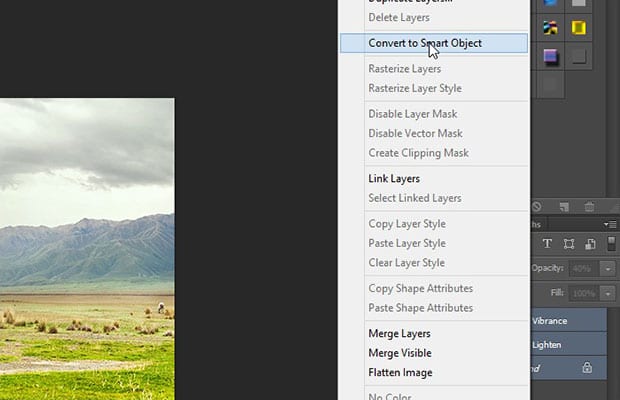Choose Flatten Image
Viewport: 620px width, 400px height.
400,372
